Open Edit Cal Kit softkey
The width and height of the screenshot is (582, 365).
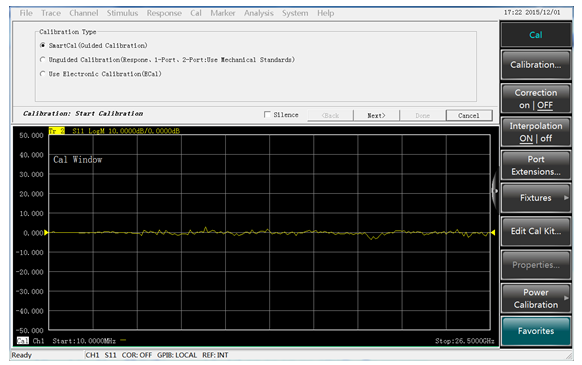click(536, 231)
